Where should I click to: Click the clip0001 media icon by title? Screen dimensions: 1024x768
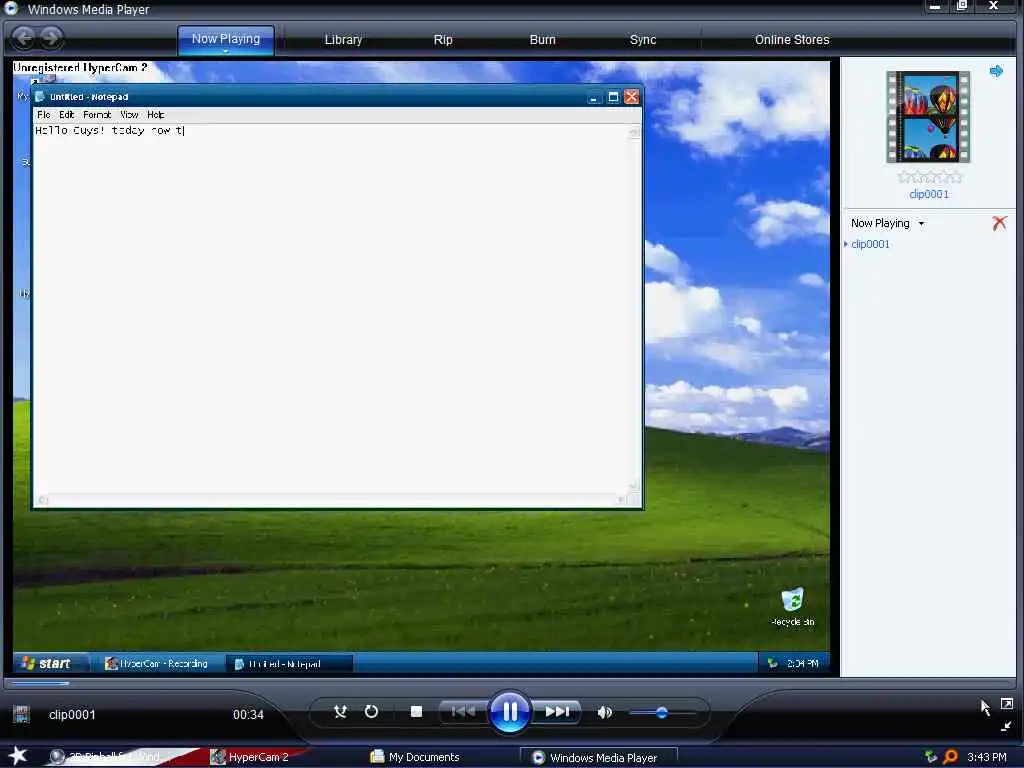click(x=22, y=714)
